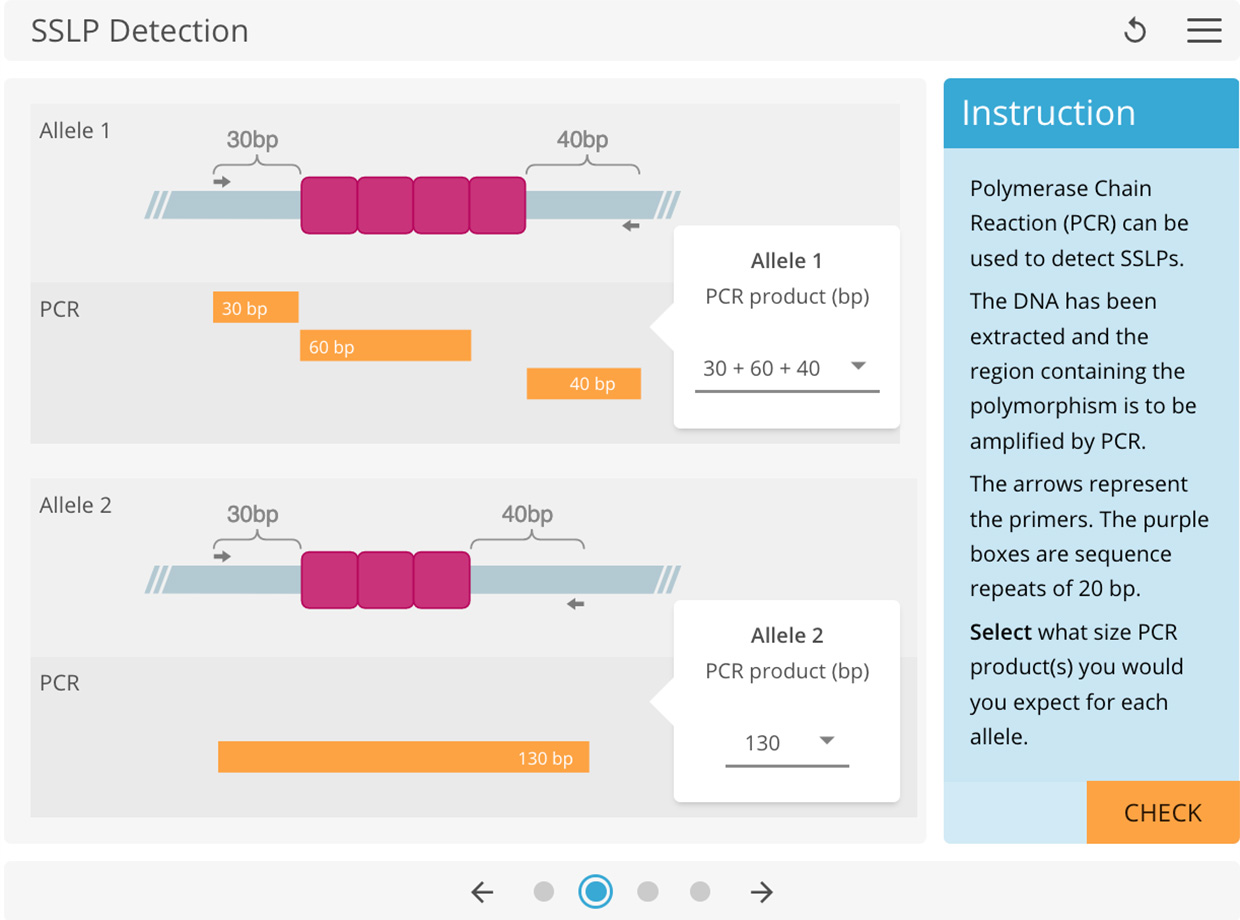Select the first pagination dot
The image size is (1240, 920).
tap(544, 891)
